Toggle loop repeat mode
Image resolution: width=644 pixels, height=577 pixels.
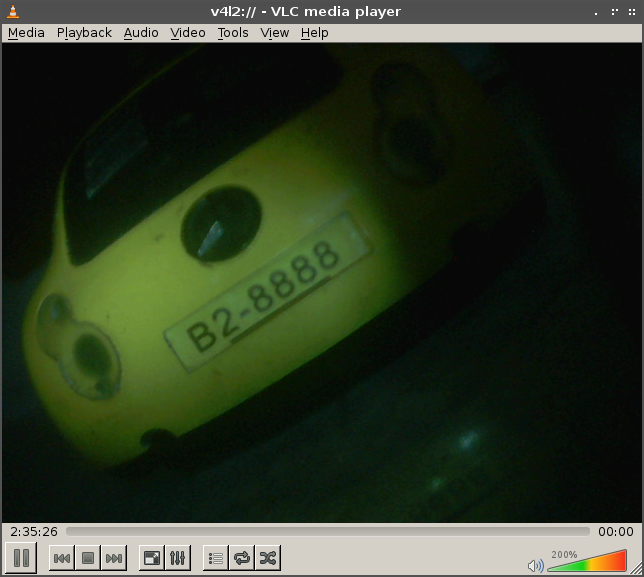tap(242, 558)
